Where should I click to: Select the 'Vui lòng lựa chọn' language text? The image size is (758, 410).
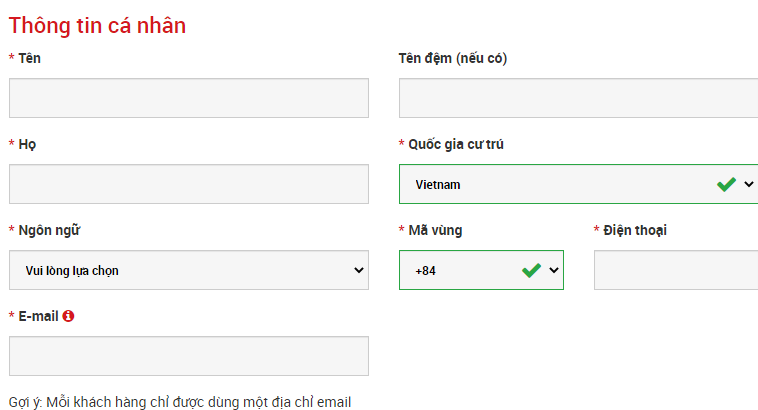pyautogui.click(x=72, y=271)
